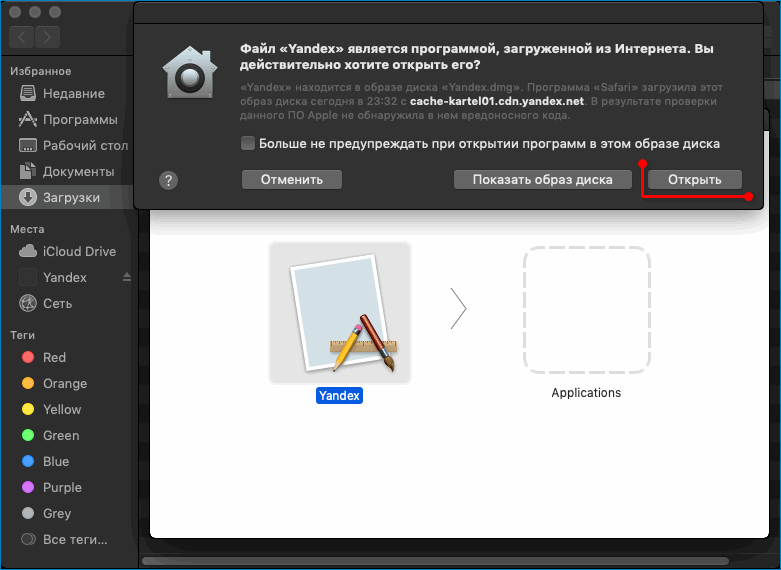Click the Green tag color dot

pyautogui.click(x=28, y=435)
